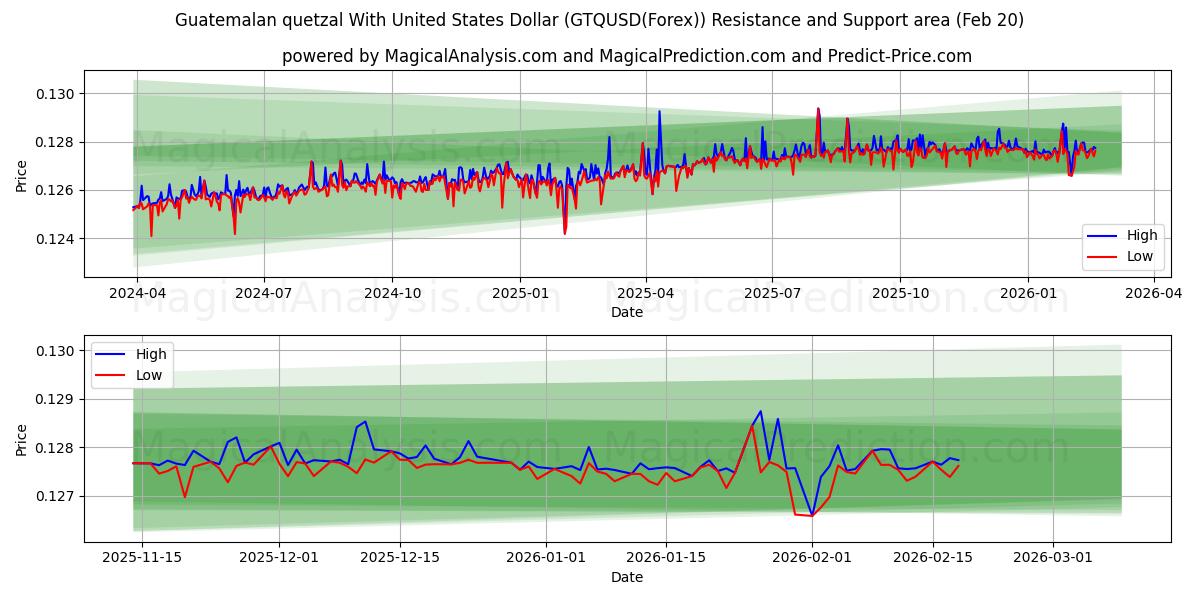The height and width of the screenshot is (600, 1200).
Task: Toggle the High series in the bottom legend
Action: pos(150,353)
